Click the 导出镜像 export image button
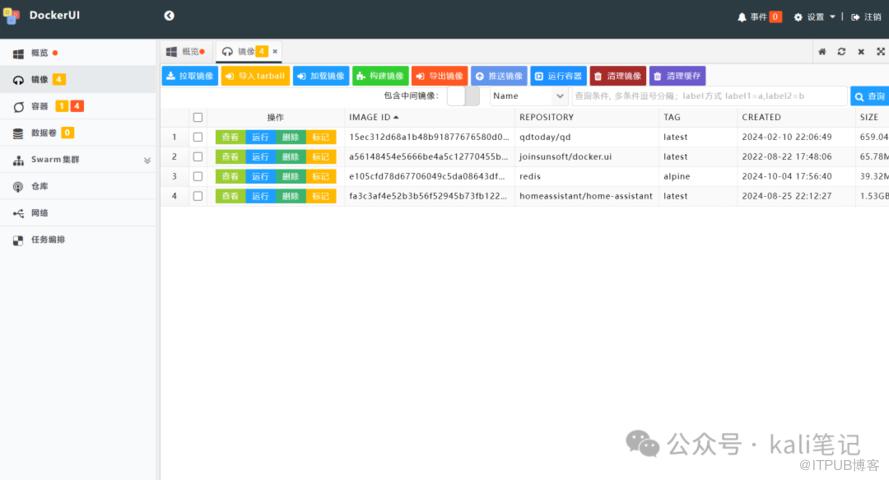The width and height of the screenshot is (889, 480). pos(439,76)
